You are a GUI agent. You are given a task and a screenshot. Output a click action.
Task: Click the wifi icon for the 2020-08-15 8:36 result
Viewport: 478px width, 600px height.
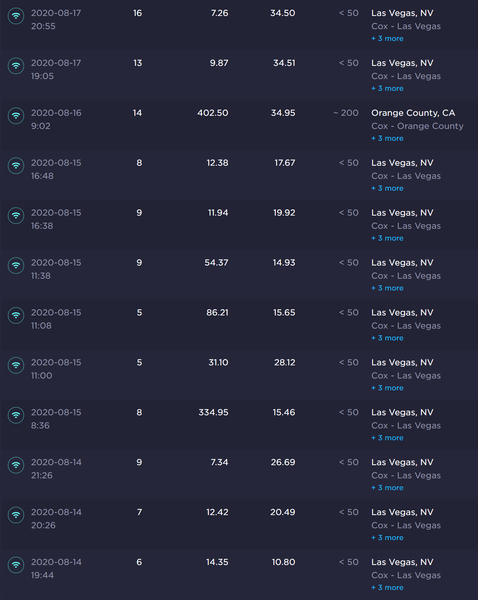pyautogui.click(x=16, y=415)
